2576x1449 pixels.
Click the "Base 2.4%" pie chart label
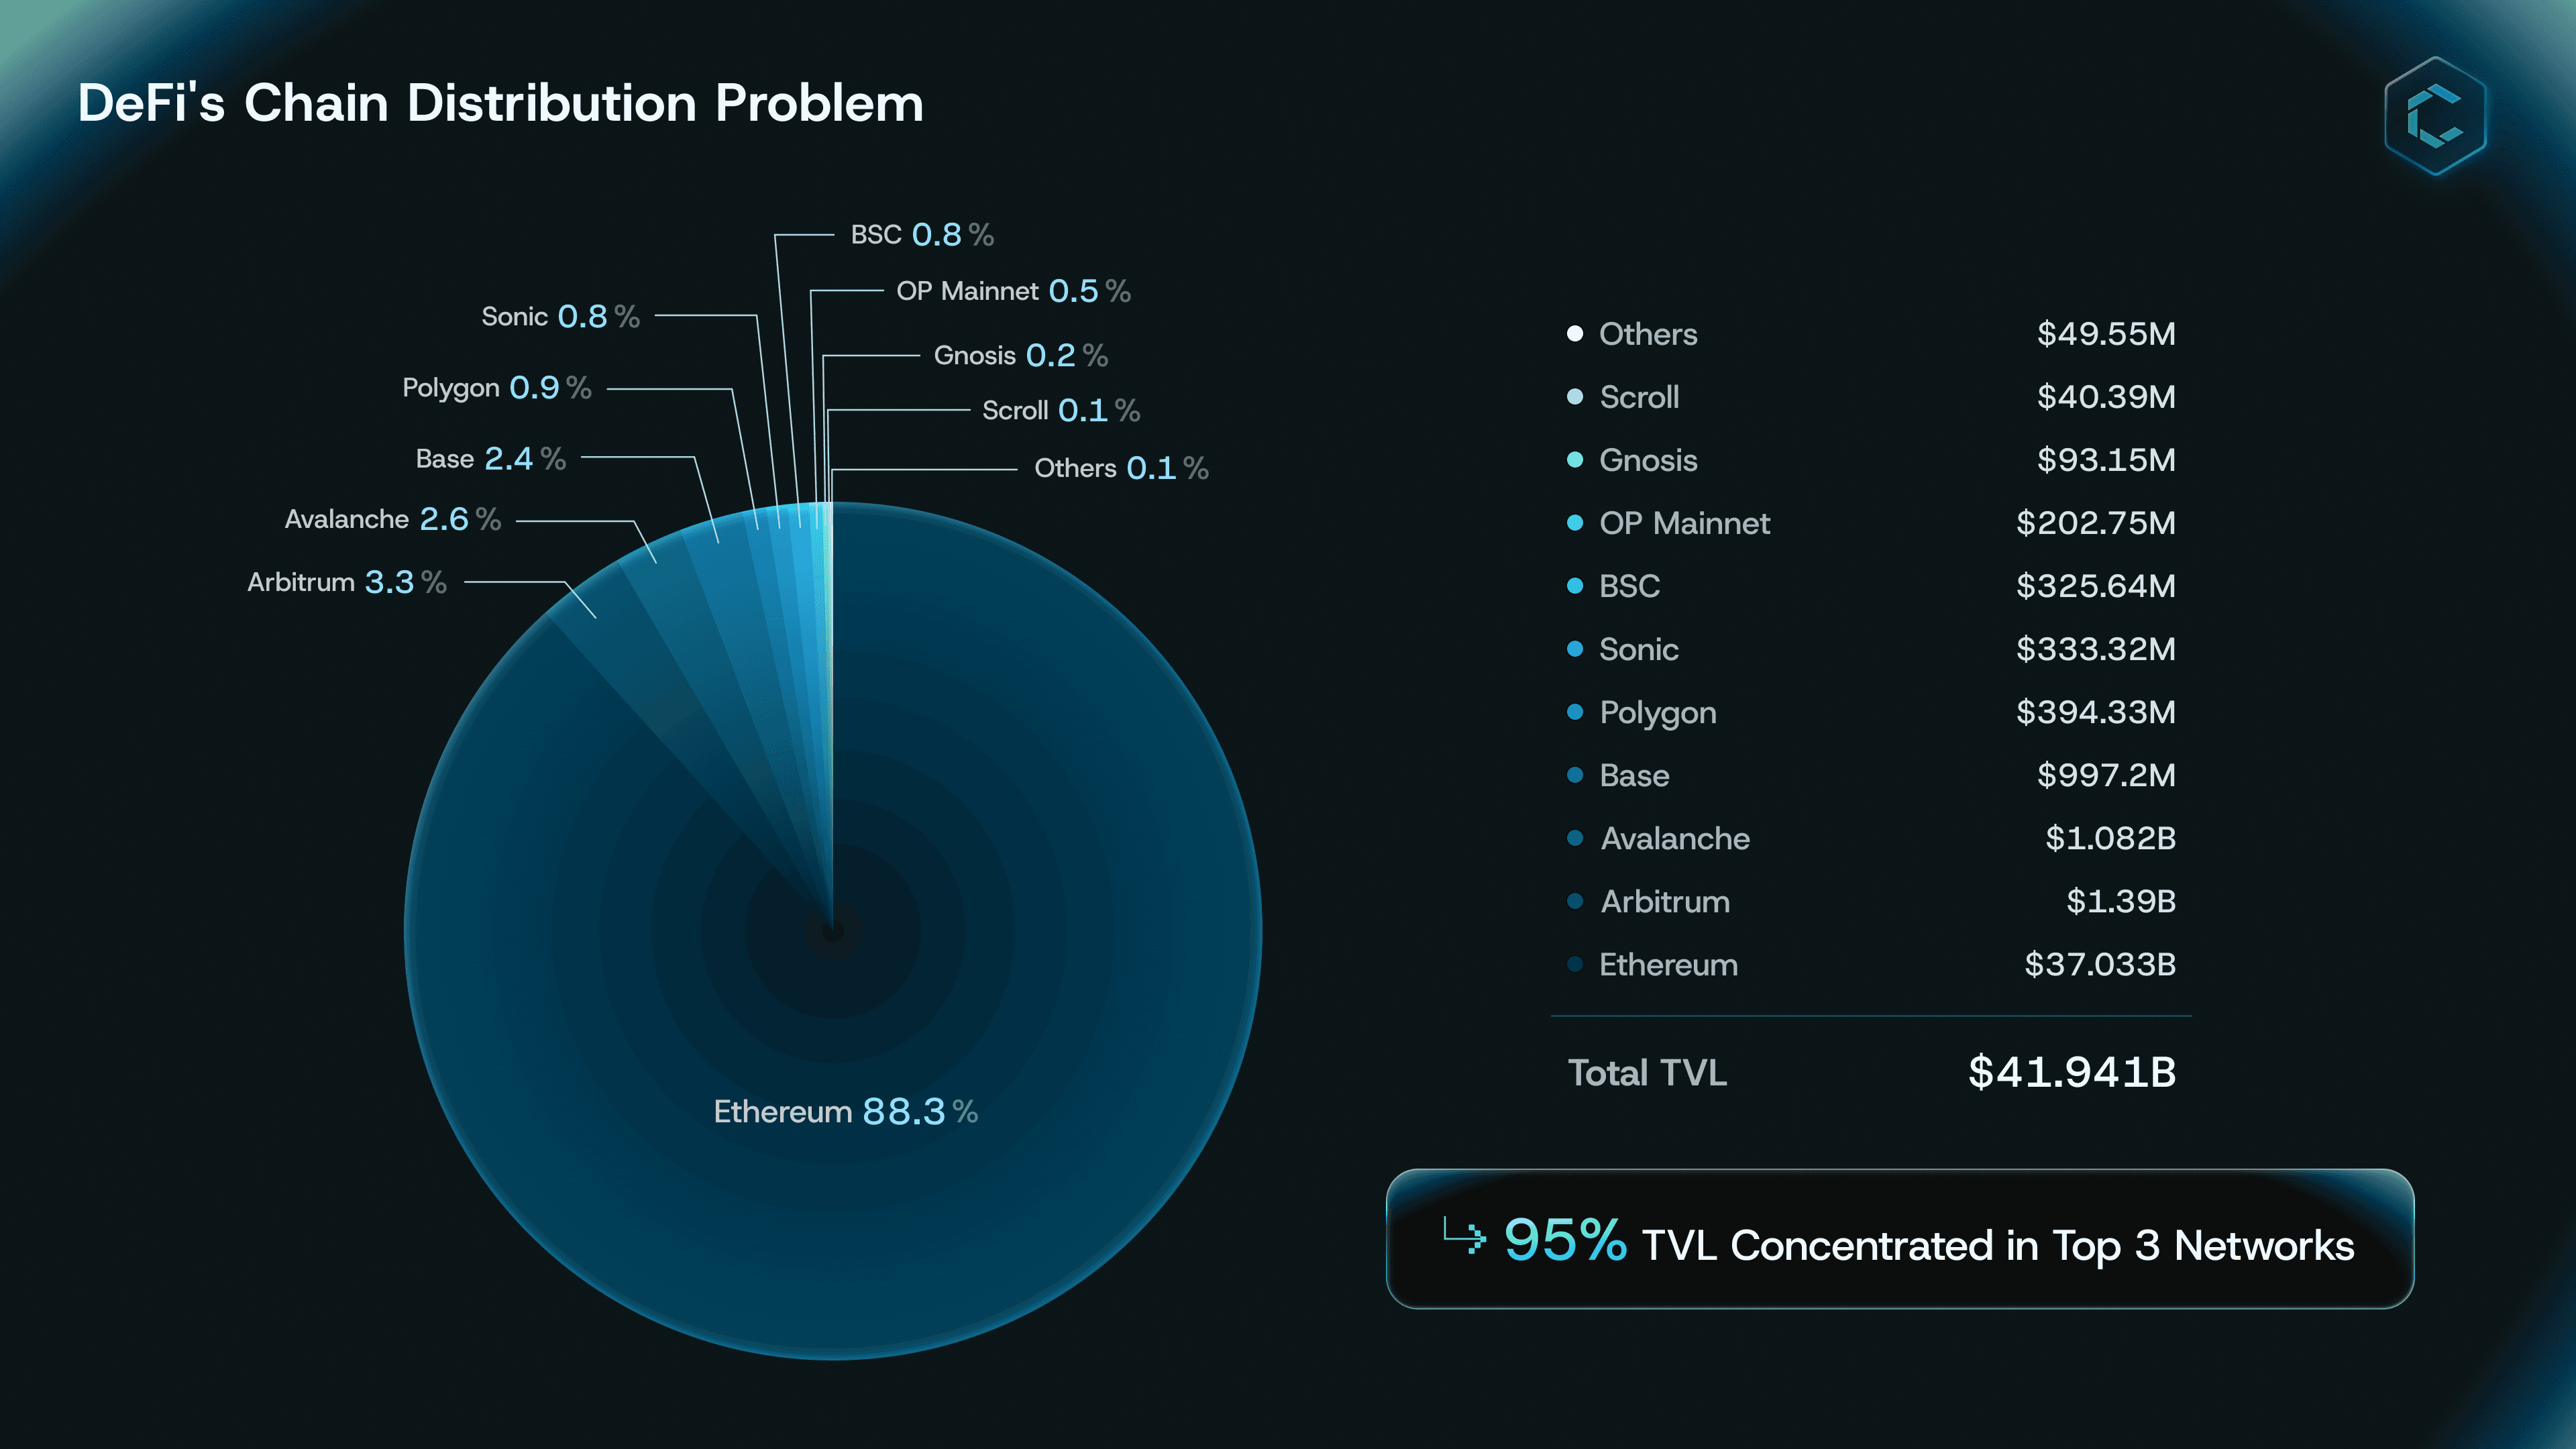(491, 459)
